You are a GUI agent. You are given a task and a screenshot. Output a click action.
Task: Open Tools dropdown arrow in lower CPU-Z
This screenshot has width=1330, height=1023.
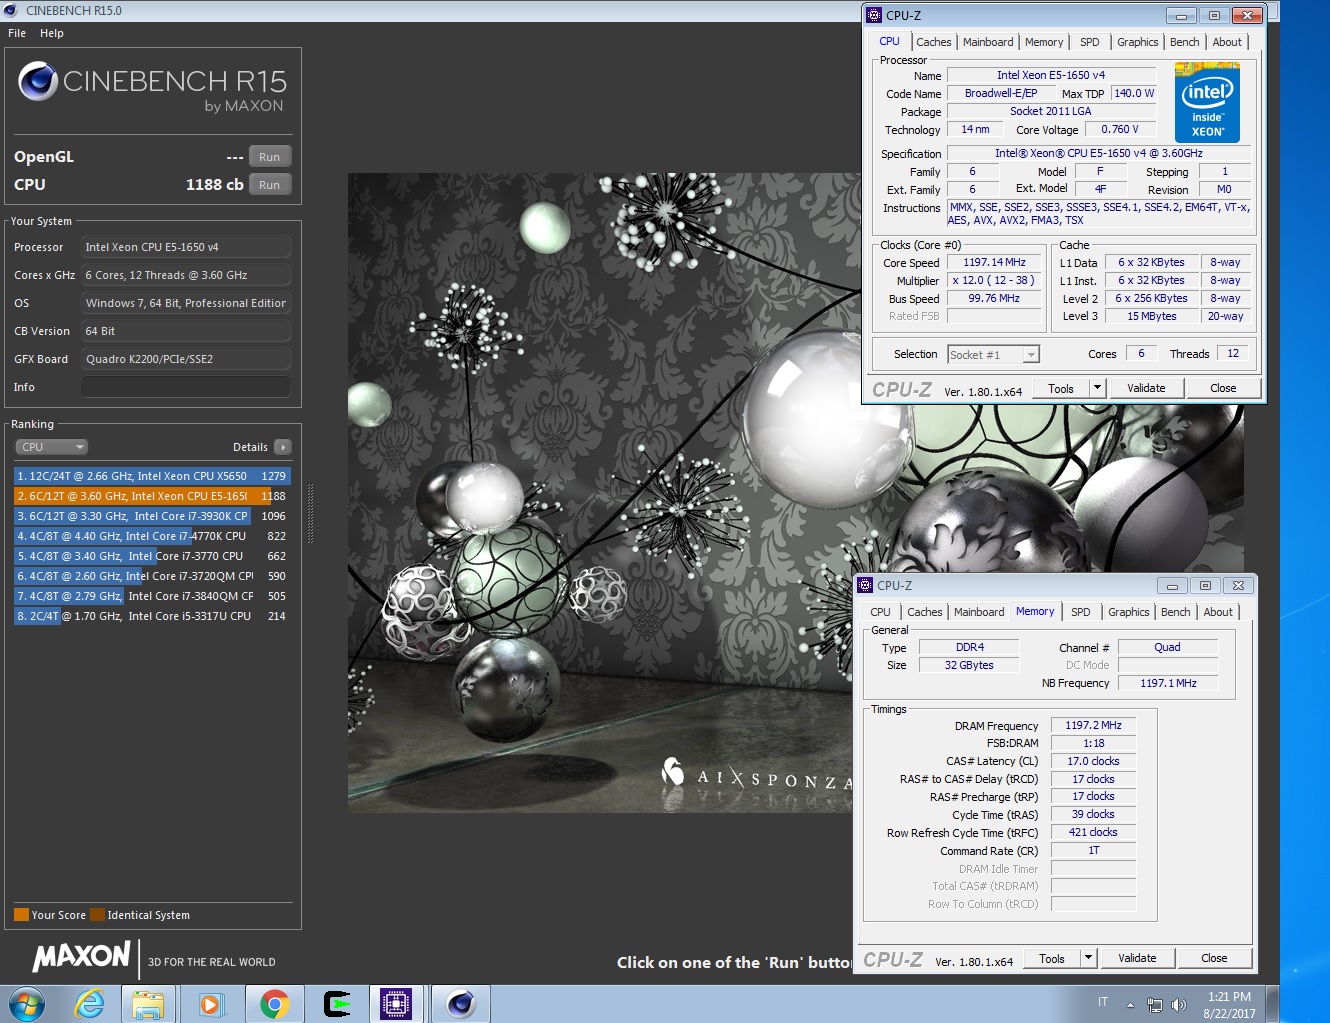(x=1088, y=958)
